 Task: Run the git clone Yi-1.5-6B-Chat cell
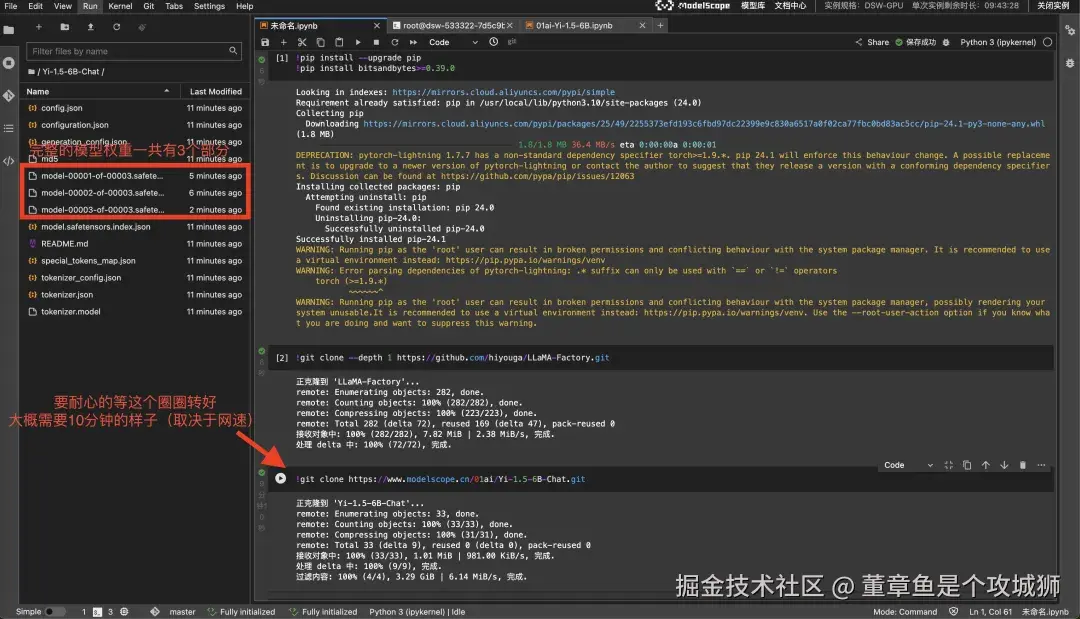tap(280, 479)
